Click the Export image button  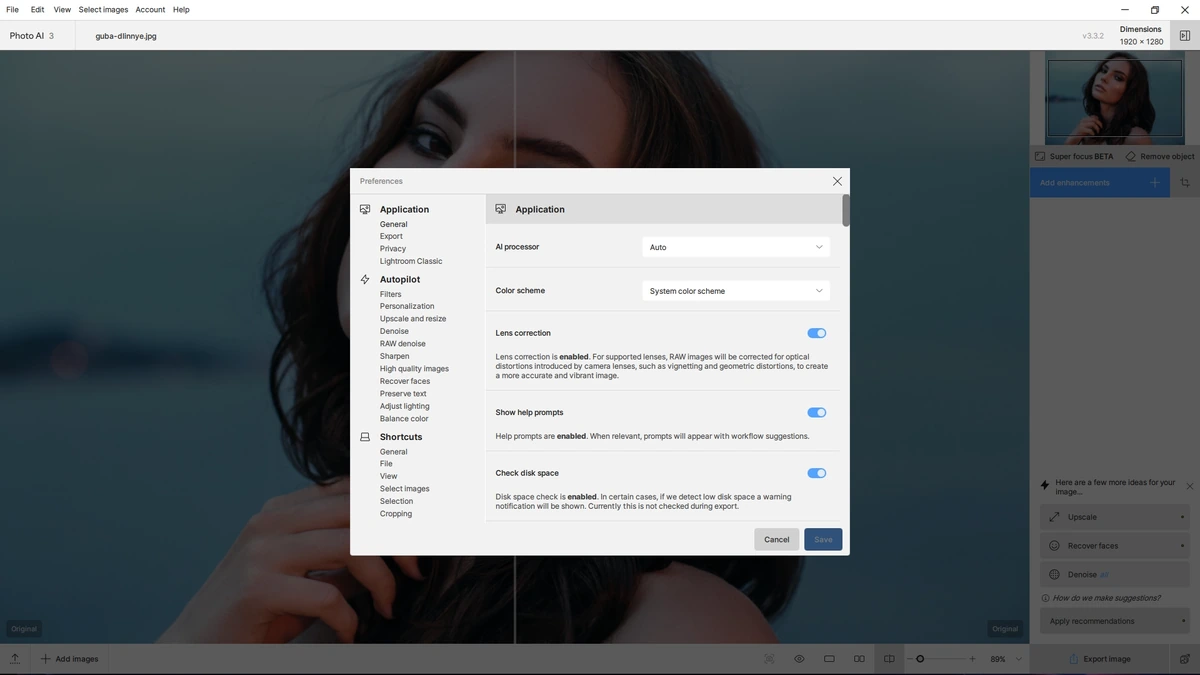coord(1099,659)
